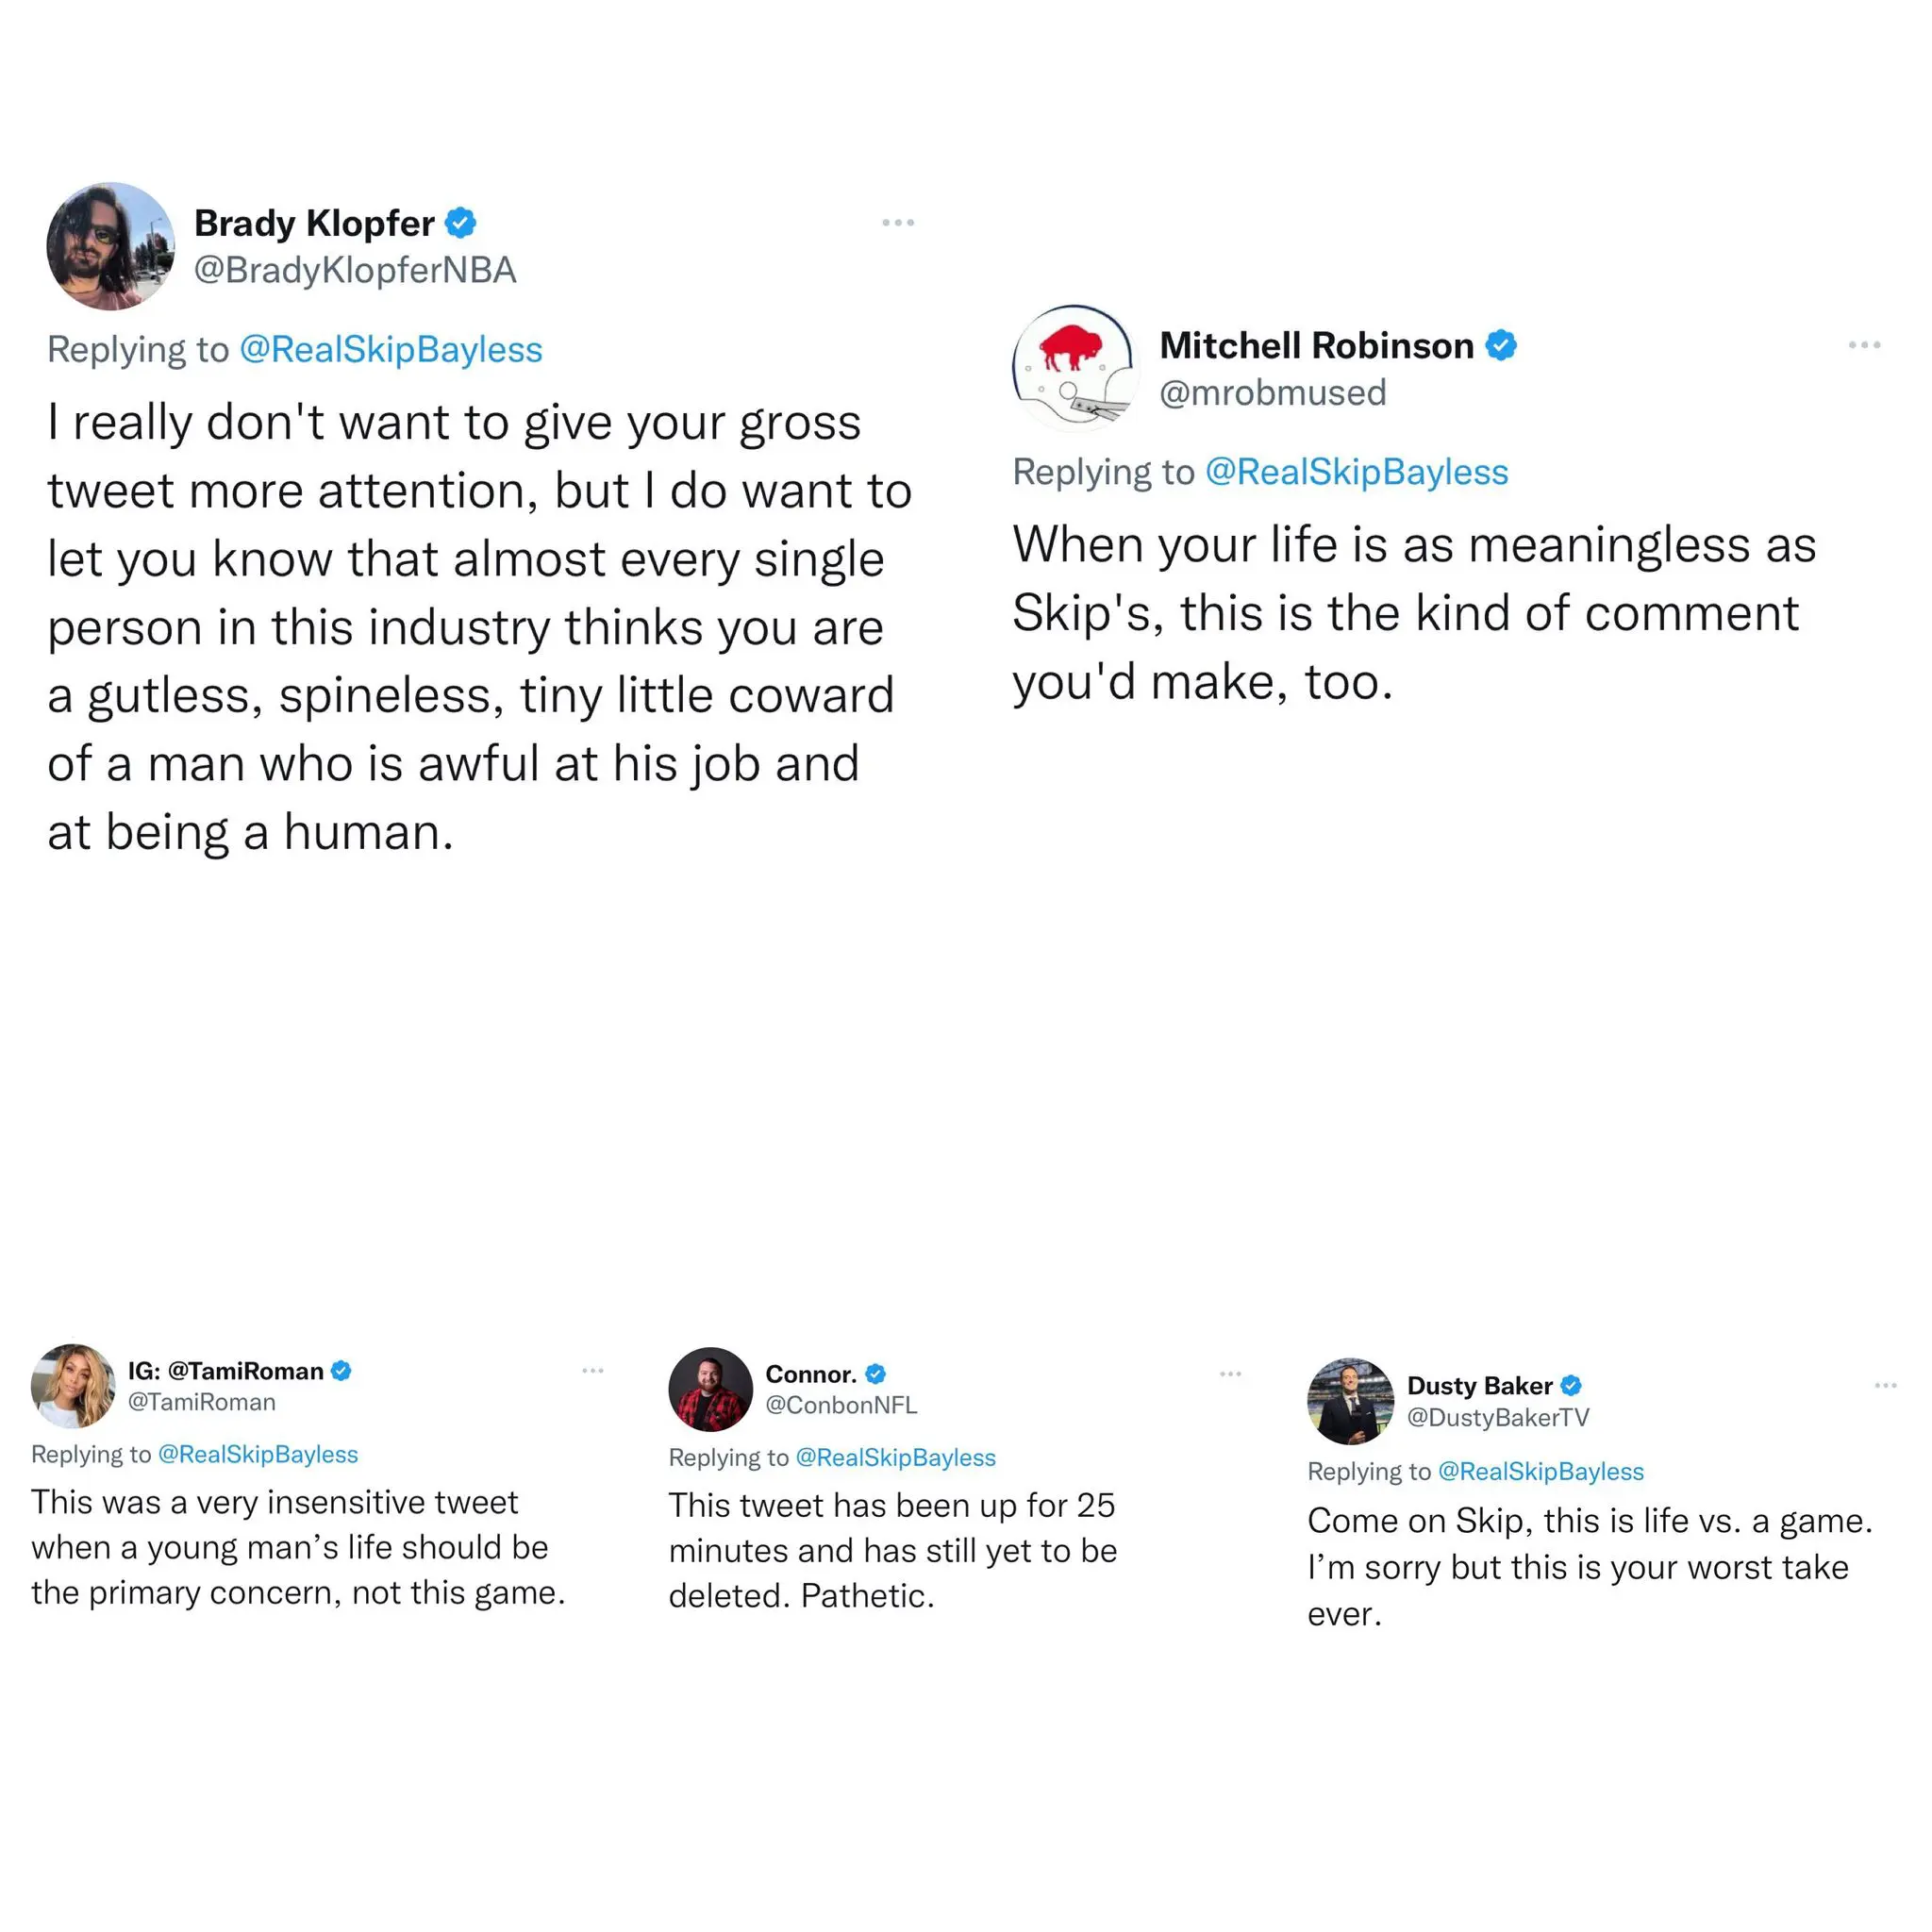Expand more options on Dusty Baker's tweet
The height and width of the screenshot is (1932, 1932).
click(1885, 1386)
